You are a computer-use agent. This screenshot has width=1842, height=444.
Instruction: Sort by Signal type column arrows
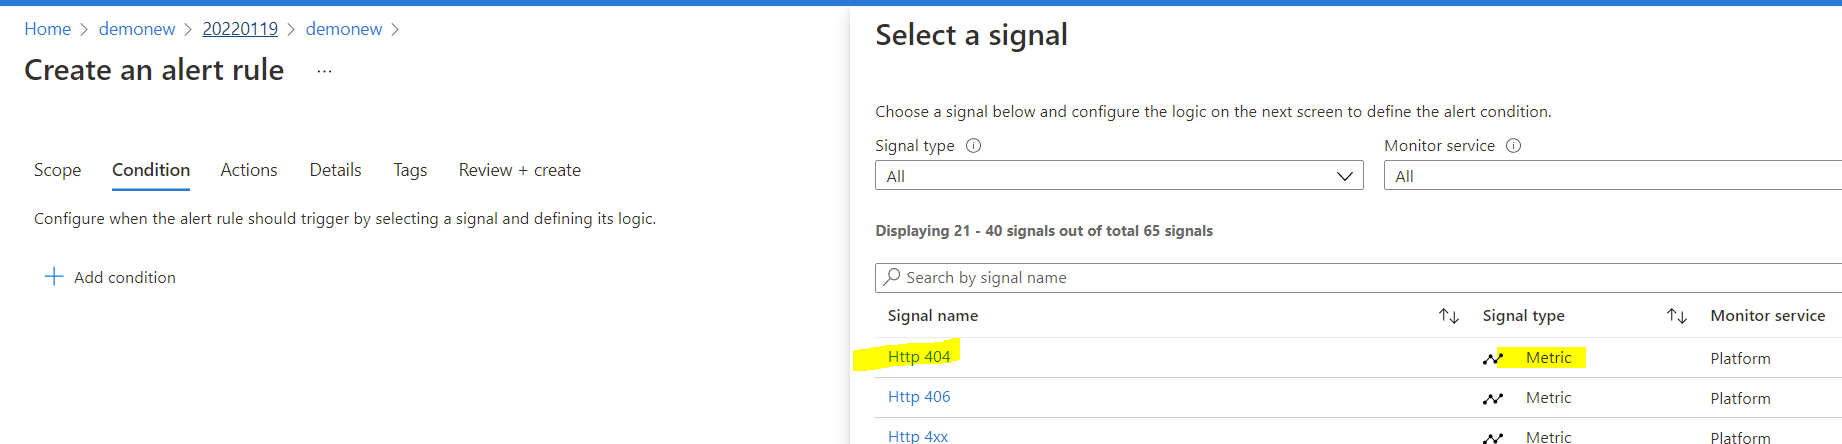[1676, 316]
